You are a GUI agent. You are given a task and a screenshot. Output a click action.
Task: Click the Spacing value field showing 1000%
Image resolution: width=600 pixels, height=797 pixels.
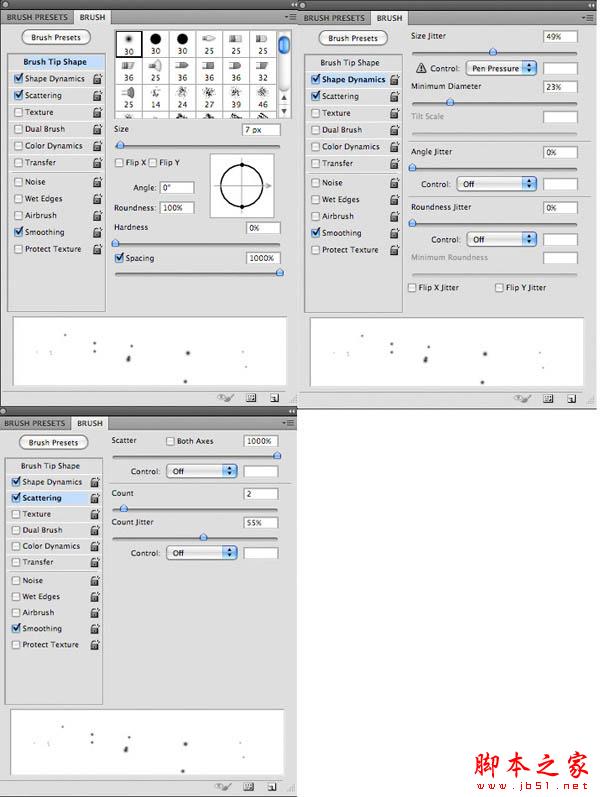pyautogui.click(x=263, y=258)
